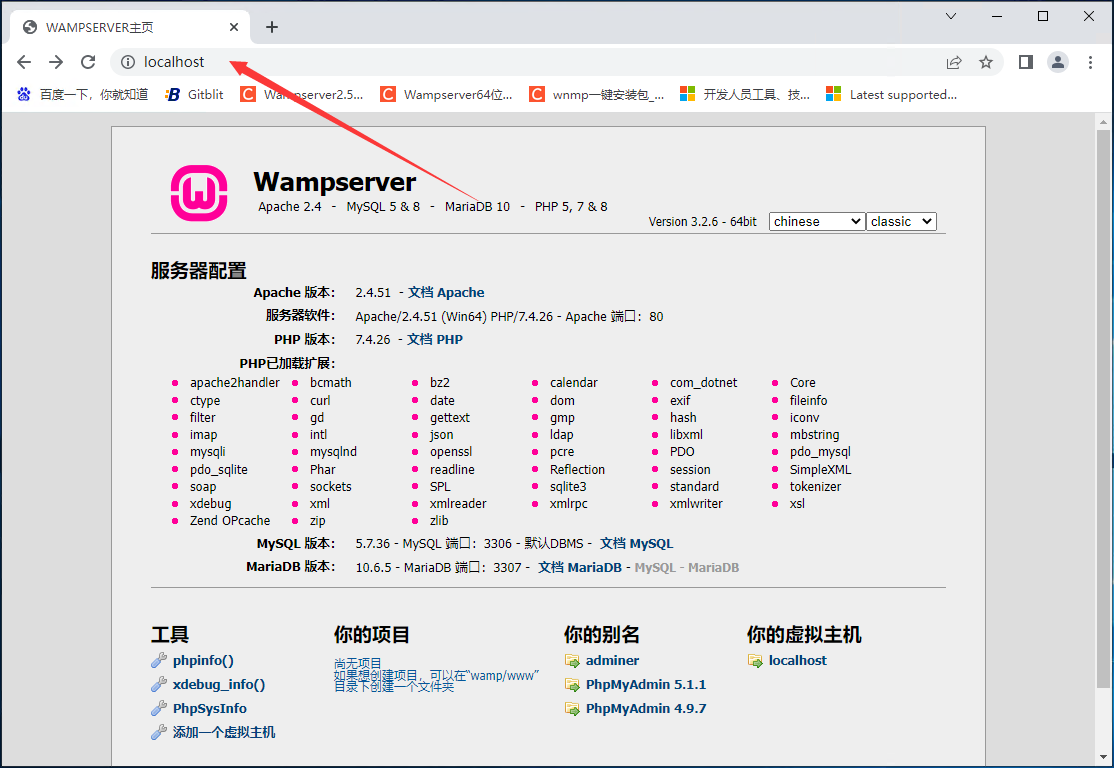The image size is (1114, 768).
Task: Click the back navigation arrow
Action: tap(24, 61)
